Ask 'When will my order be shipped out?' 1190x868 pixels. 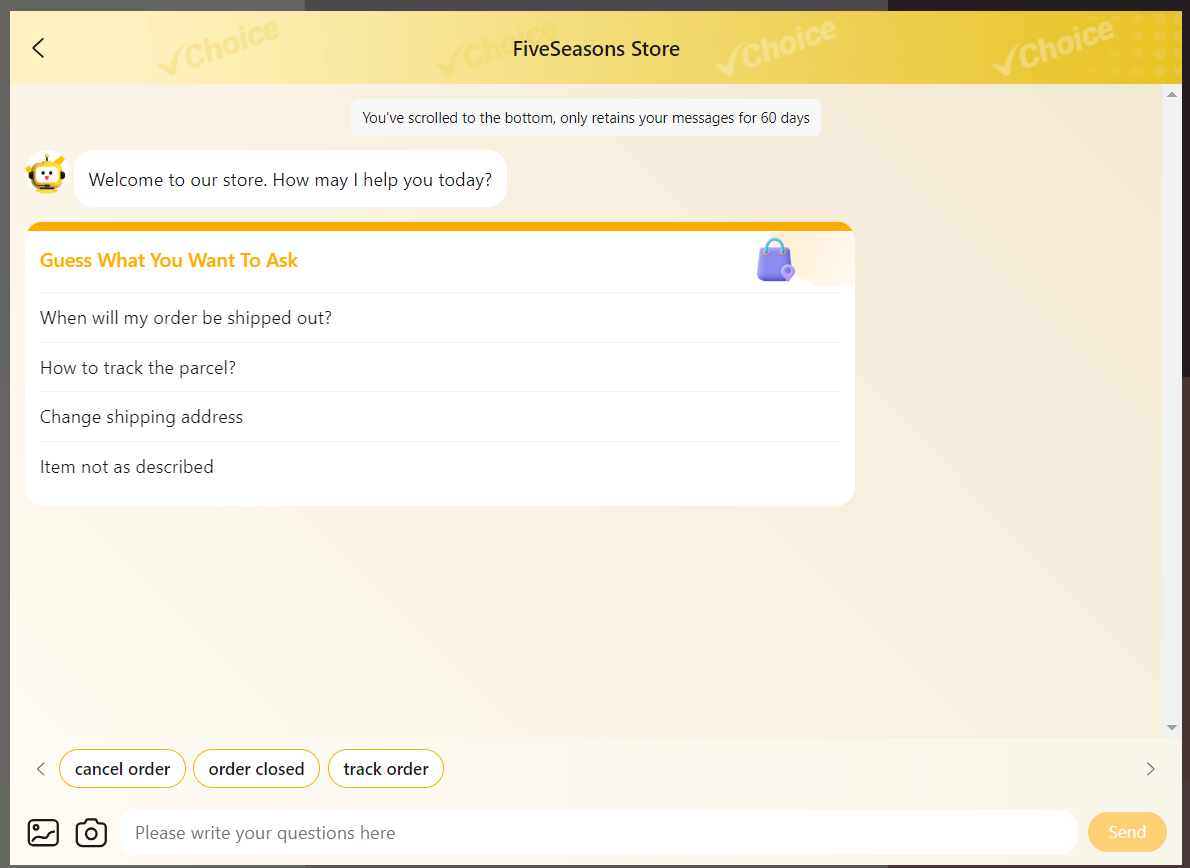[439, 318]
